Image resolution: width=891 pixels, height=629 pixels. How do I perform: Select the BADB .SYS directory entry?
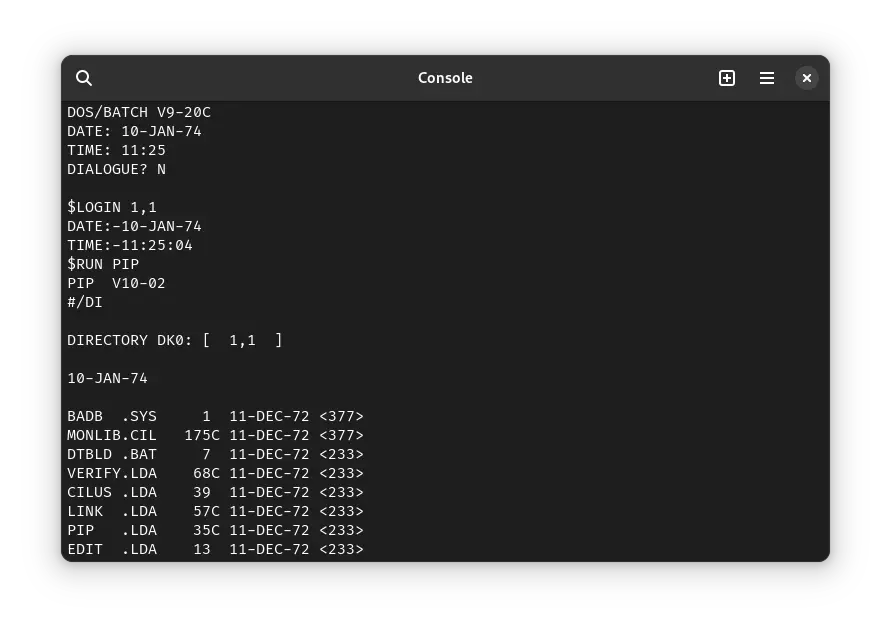tap(215, 416)
